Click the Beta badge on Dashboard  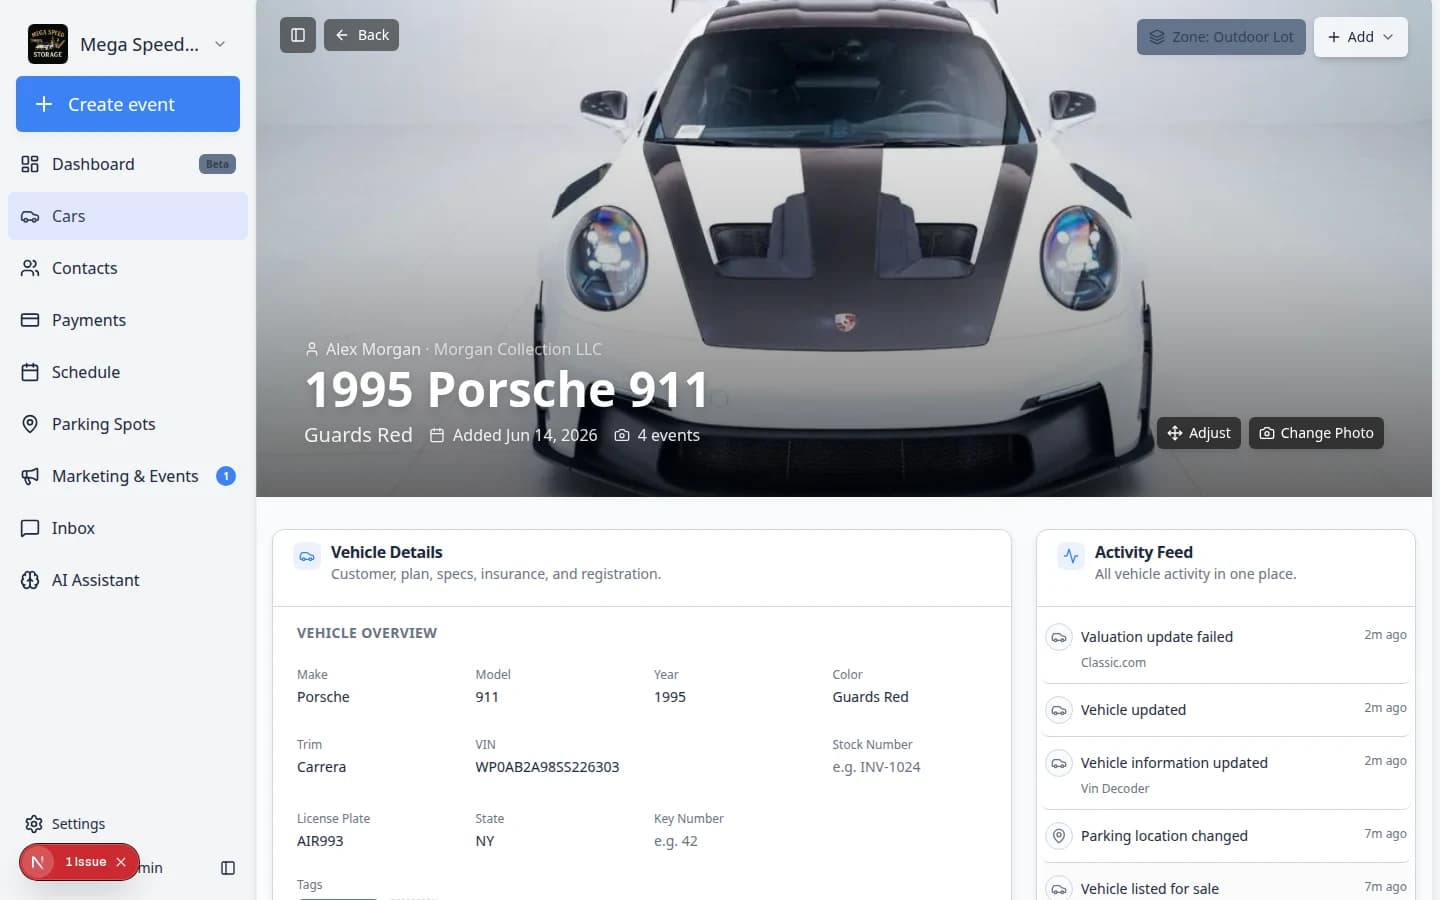(x=217, y=164)
